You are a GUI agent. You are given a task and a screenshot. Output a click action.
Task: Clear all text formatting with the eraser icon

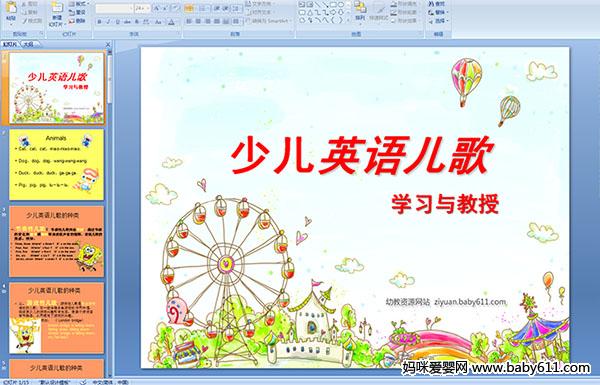175,8
